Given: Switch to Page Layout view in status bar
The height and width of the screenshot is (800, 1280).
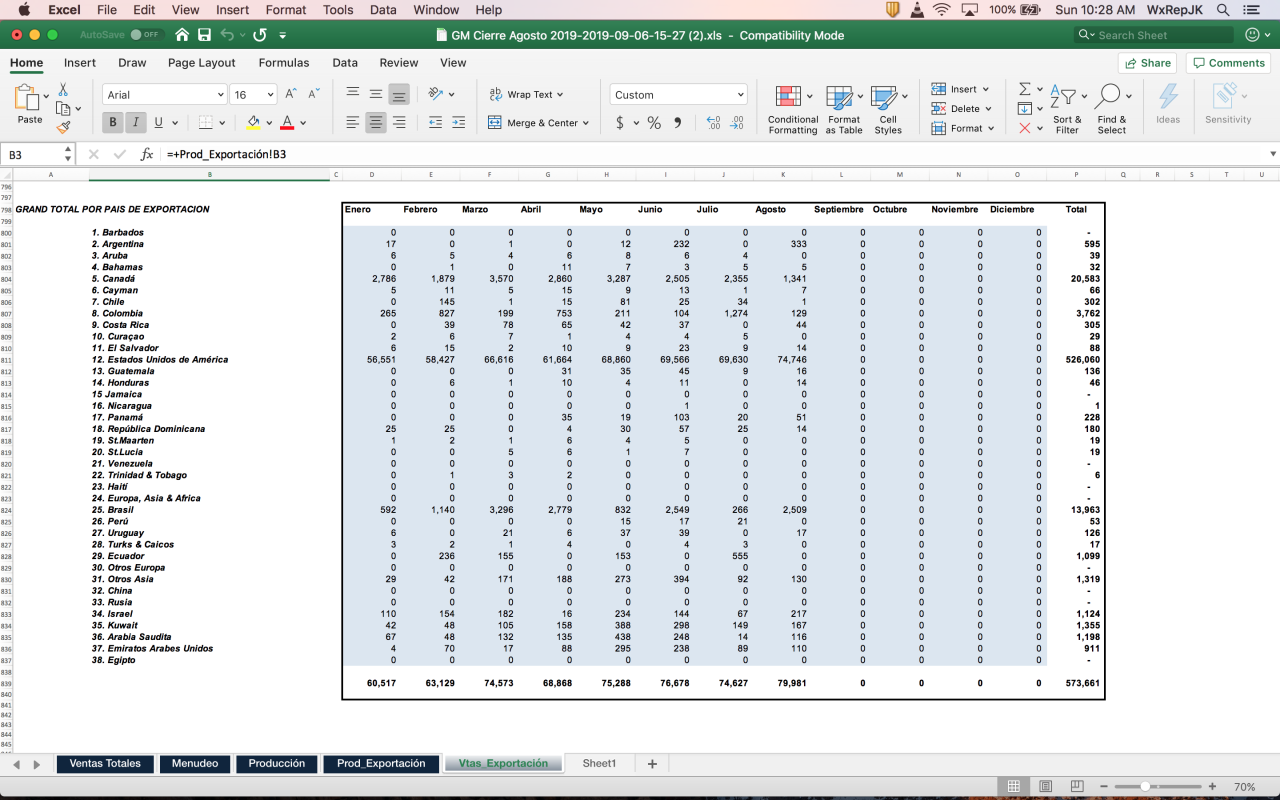Looking at the screenshot, I should [x=1045, y=787].
